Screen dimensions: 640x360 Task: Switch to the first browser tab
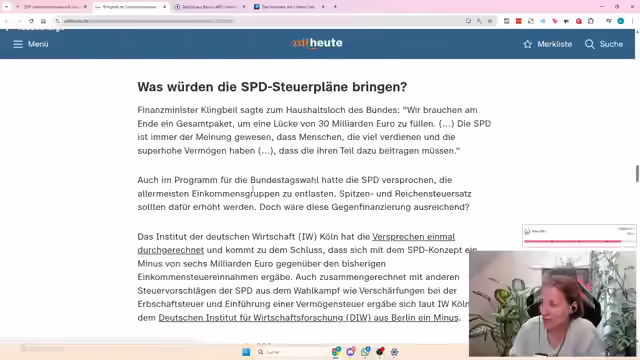[x=51, y=7]
